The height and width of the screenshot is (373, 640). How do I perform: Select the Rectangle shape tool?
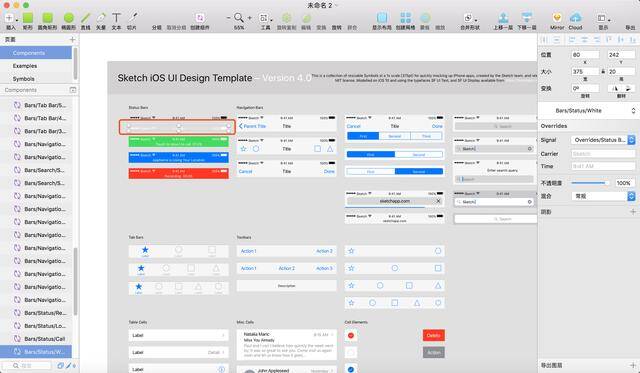pos(27,18)
